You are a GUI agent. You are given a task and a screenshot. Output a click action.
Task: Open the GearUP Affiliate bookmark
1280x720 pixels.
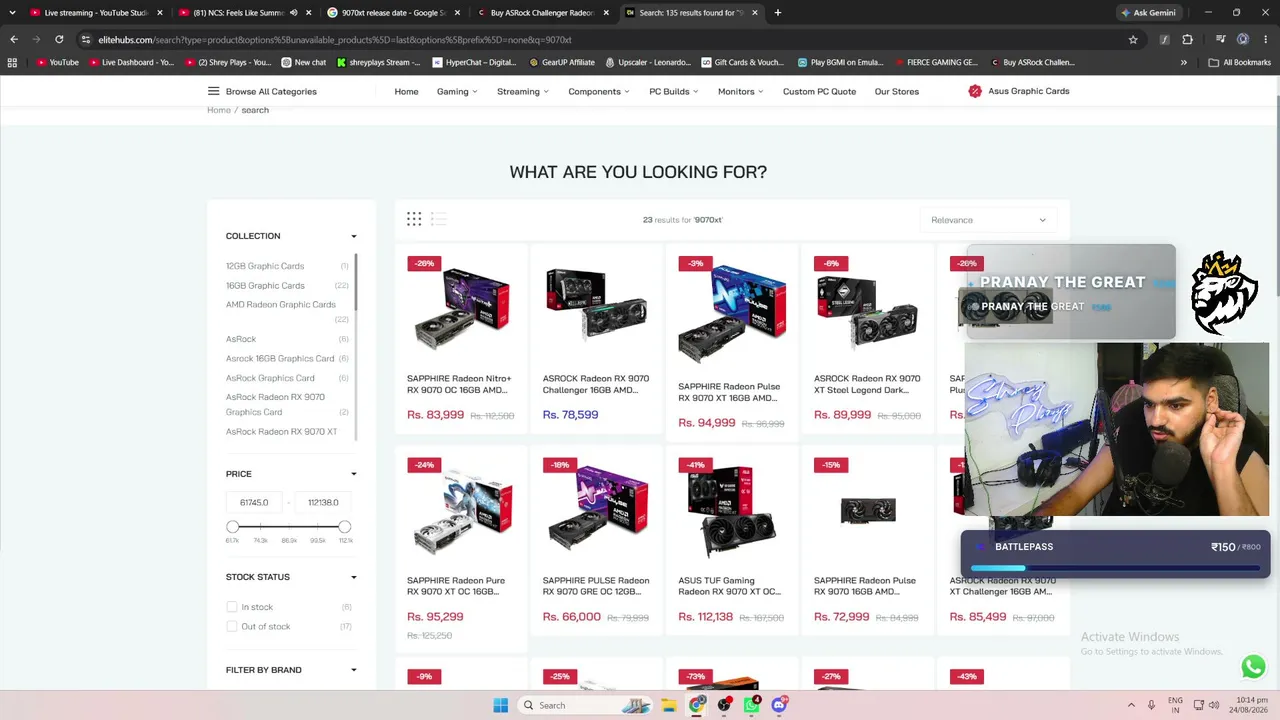(561, 62)
